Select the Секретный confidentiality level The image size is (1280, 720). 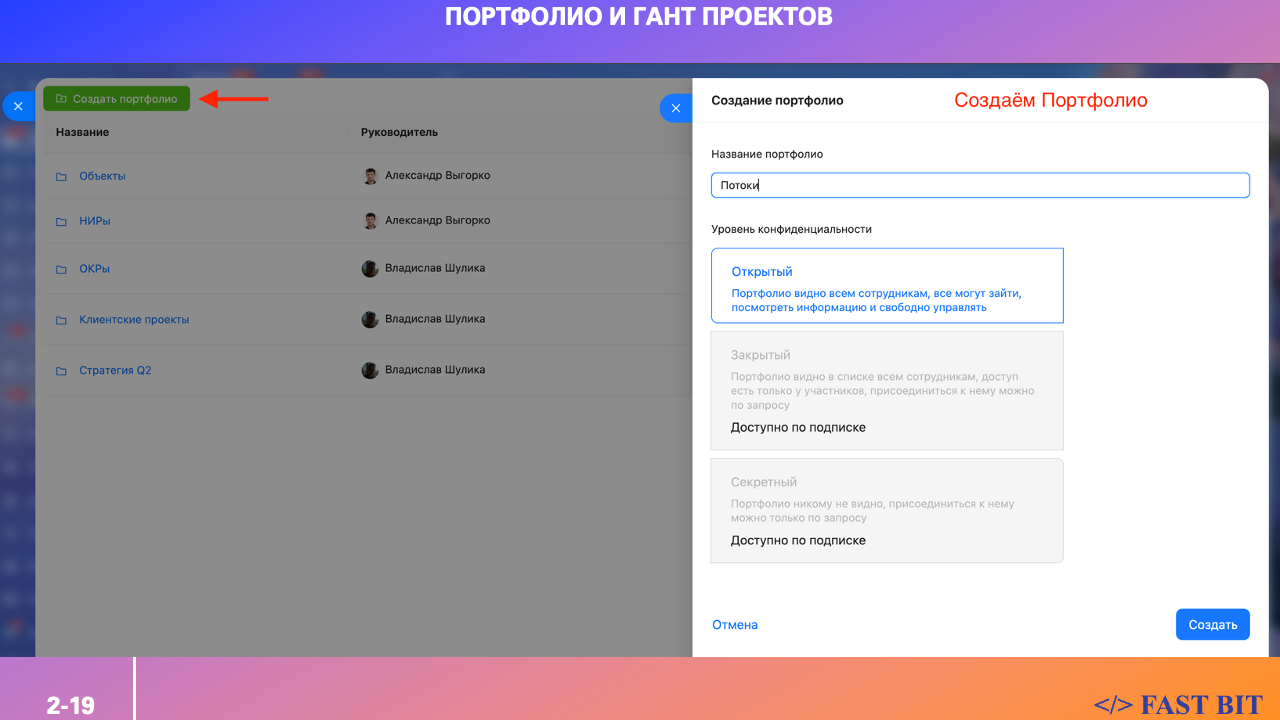(887, 511)
